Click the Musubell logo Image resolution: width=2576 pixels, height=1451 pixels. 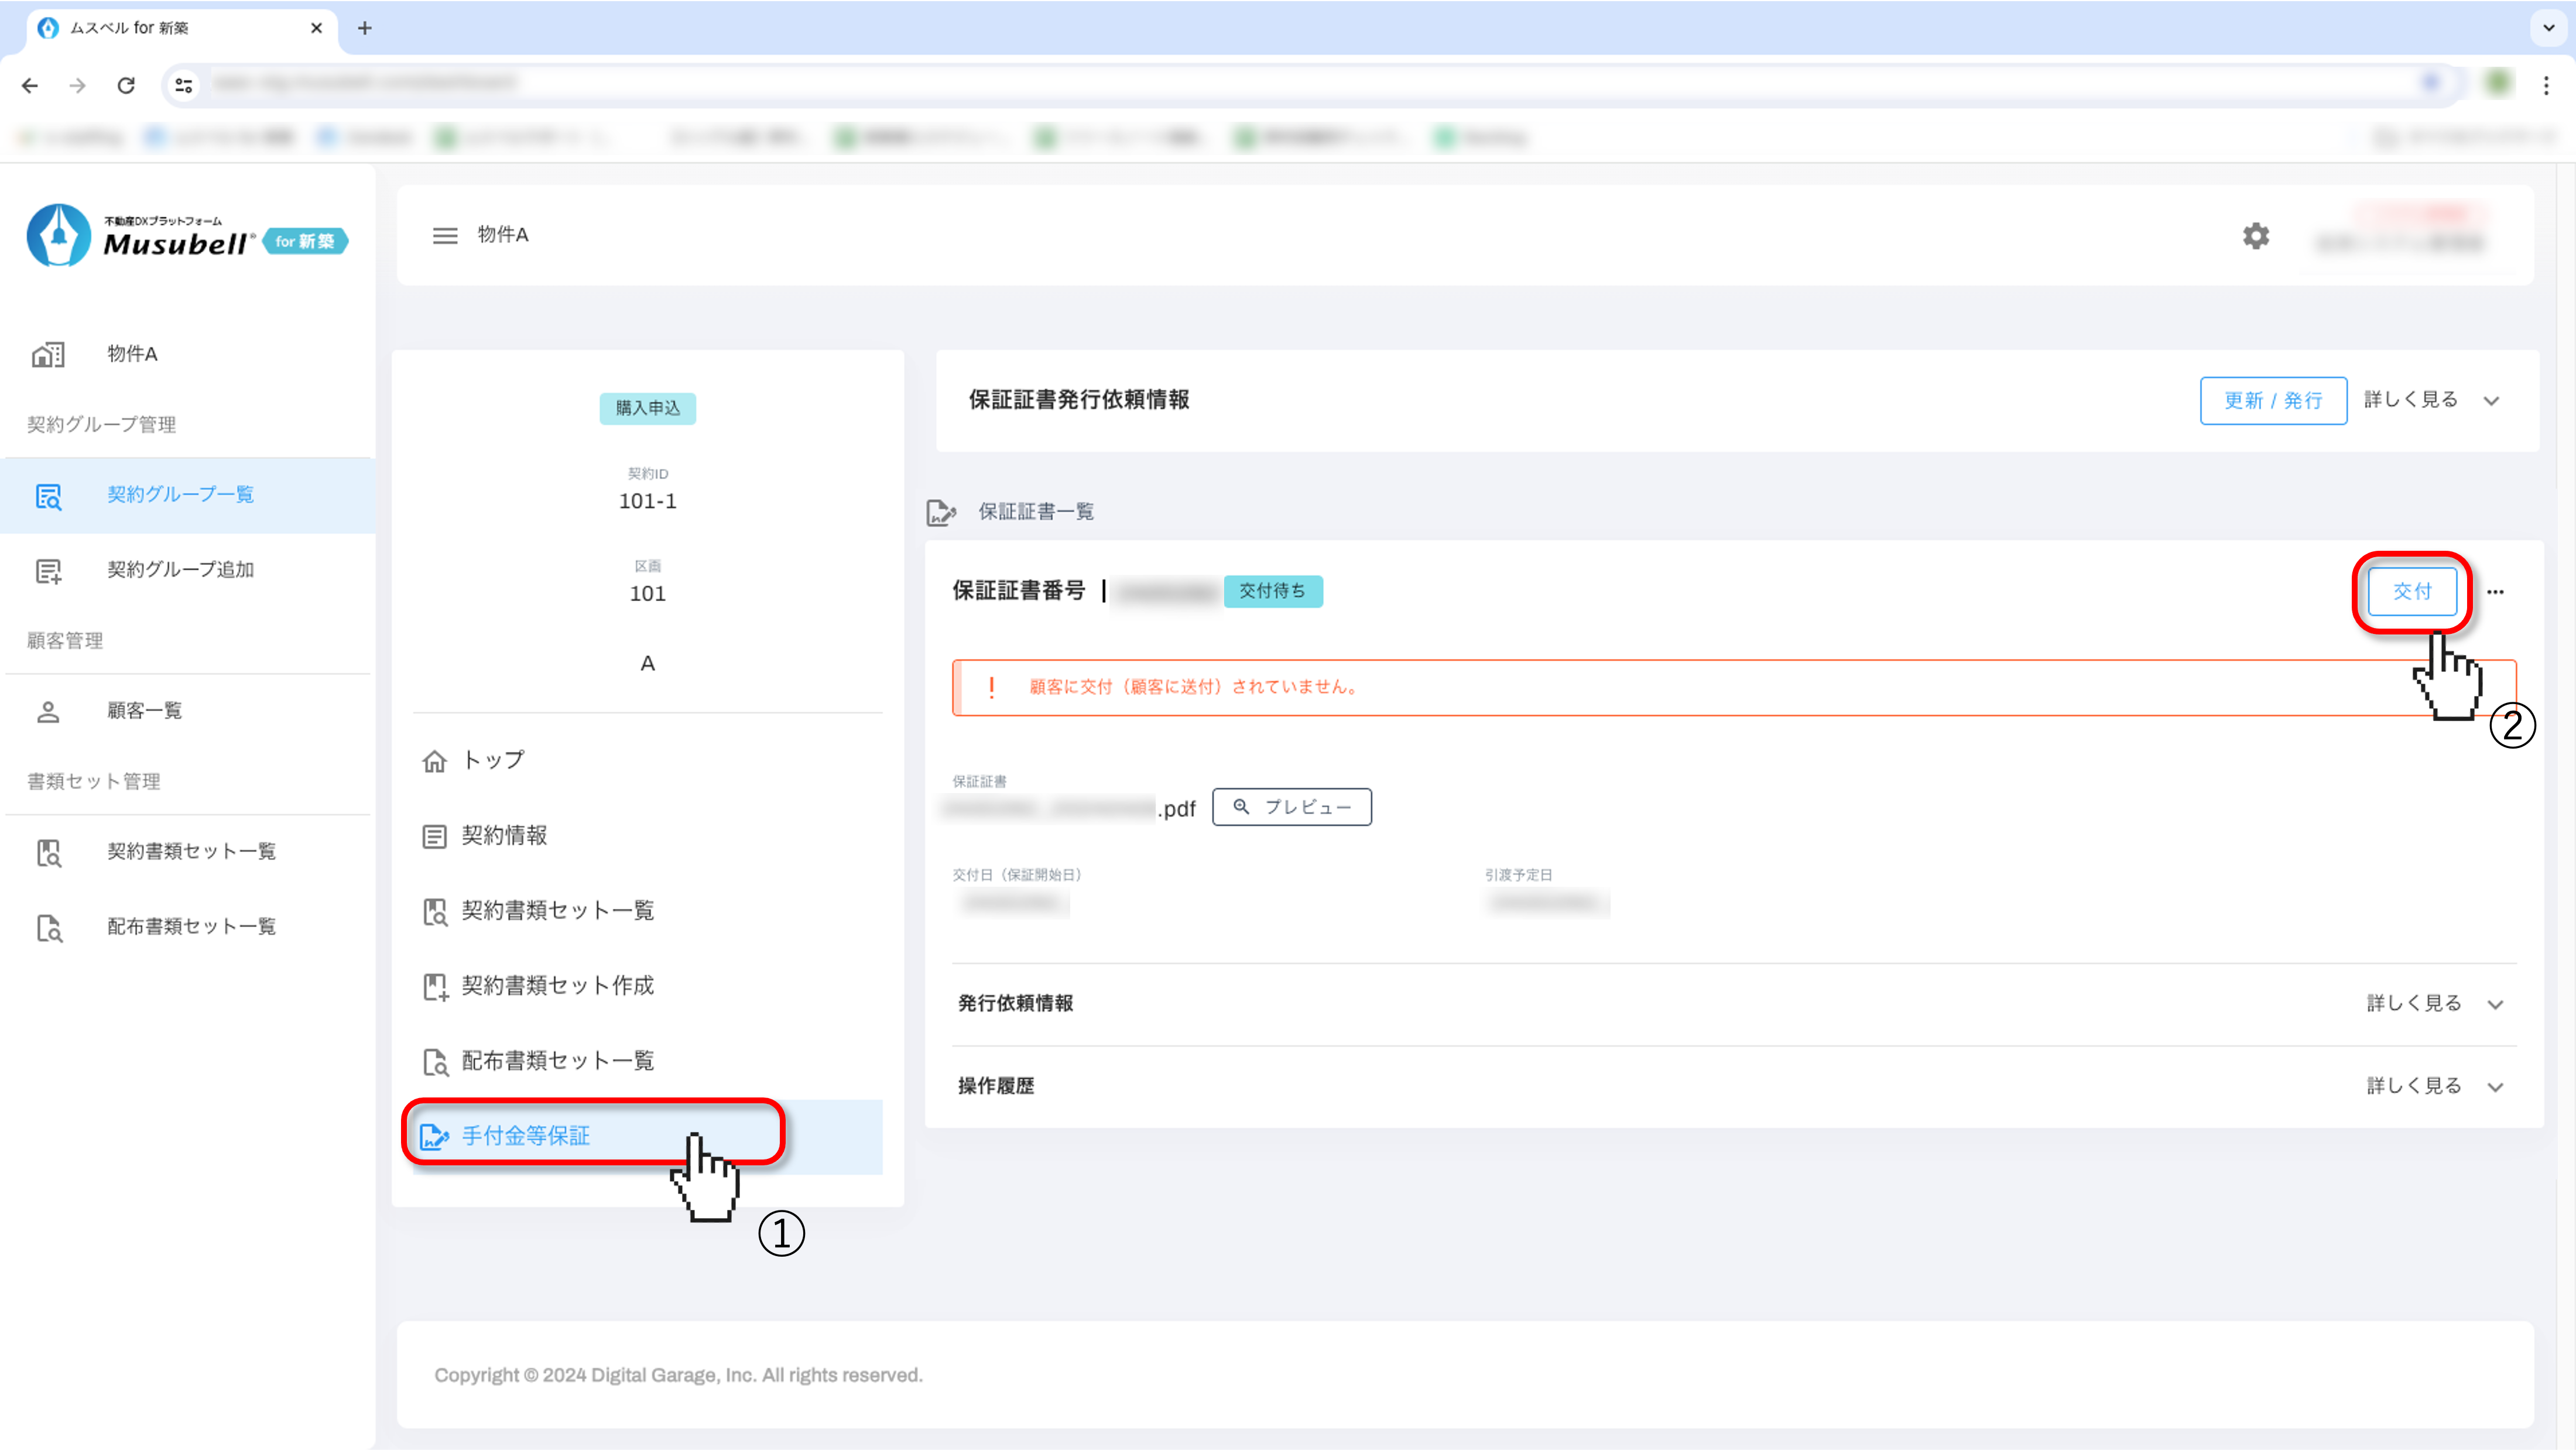[186, 236]
